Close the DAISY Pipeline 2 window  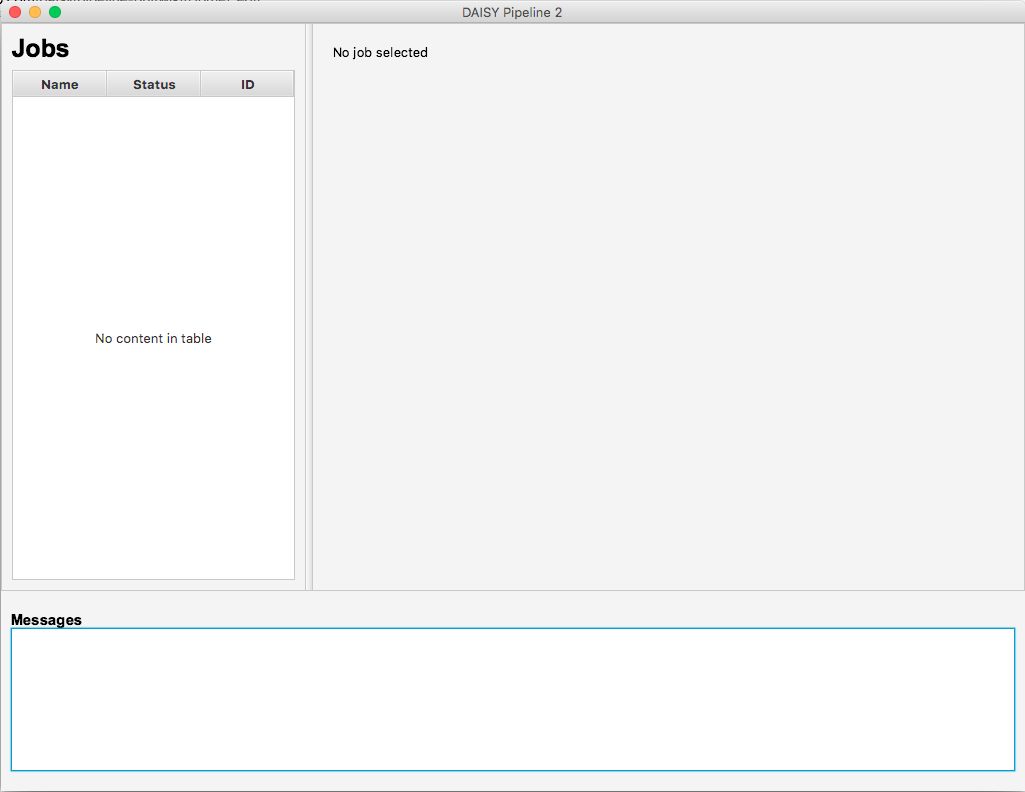(15, 12)
